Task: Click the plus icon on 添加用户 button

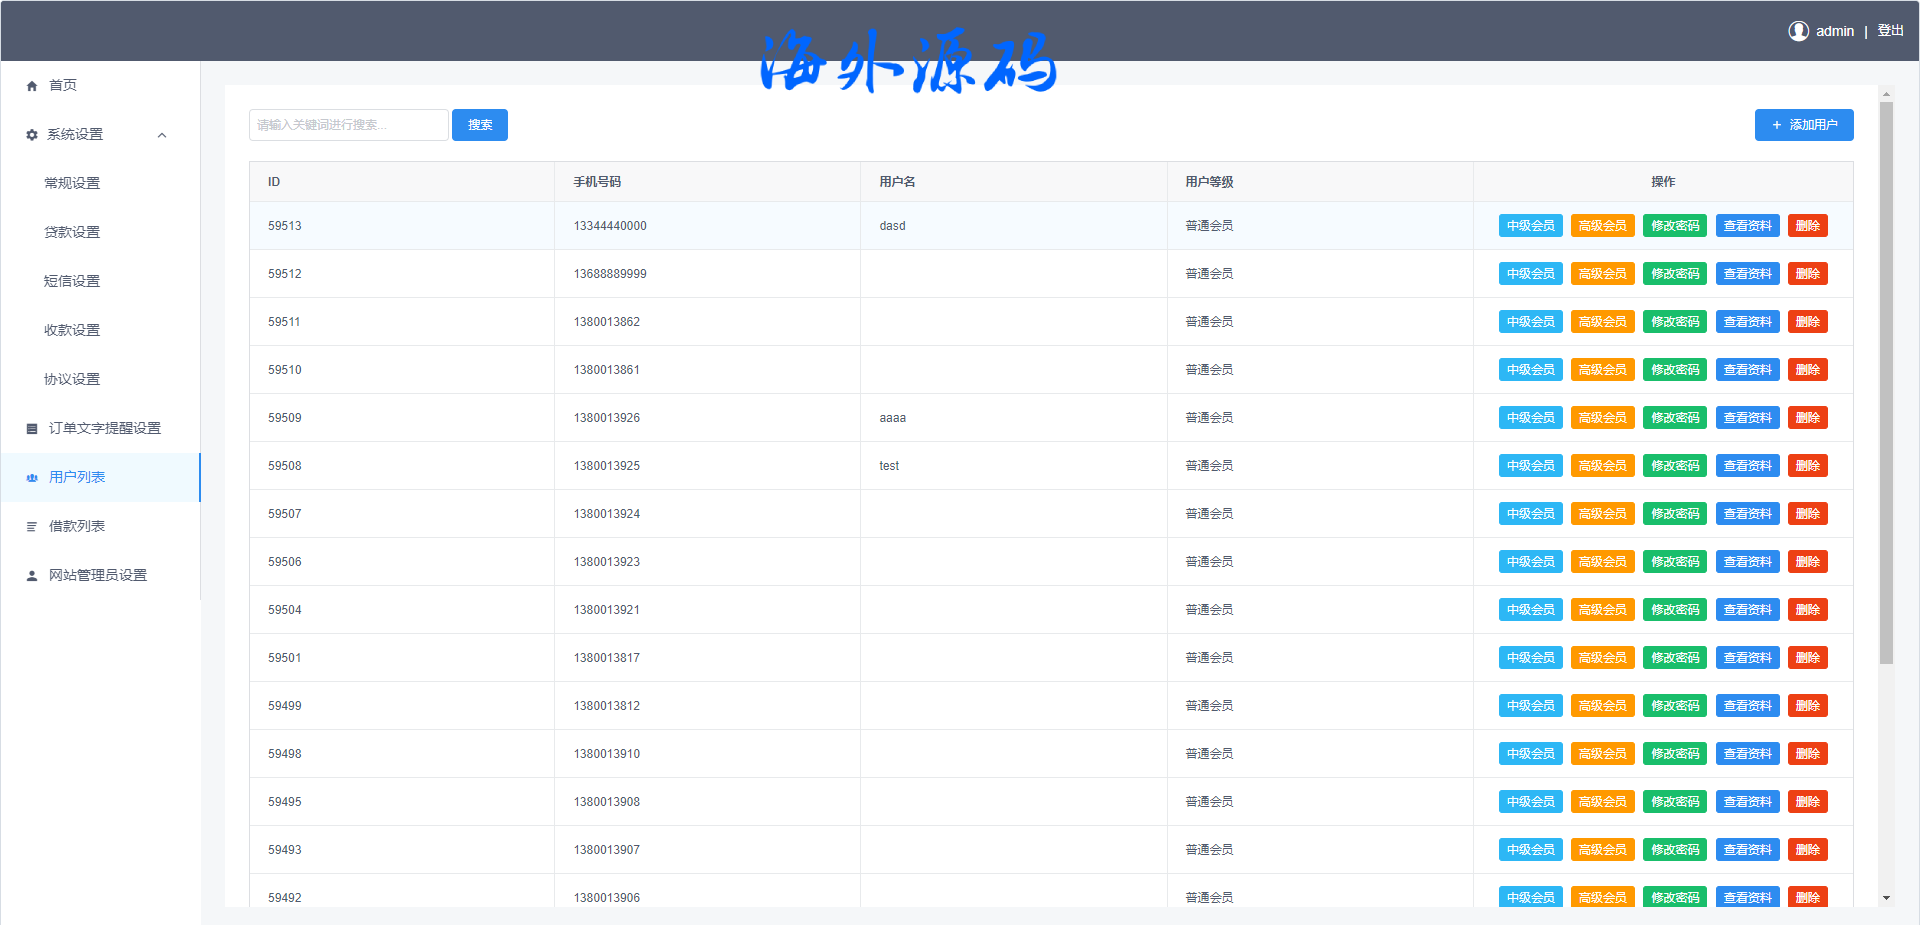Action: pyautogui.click(x=1776, y=125)
